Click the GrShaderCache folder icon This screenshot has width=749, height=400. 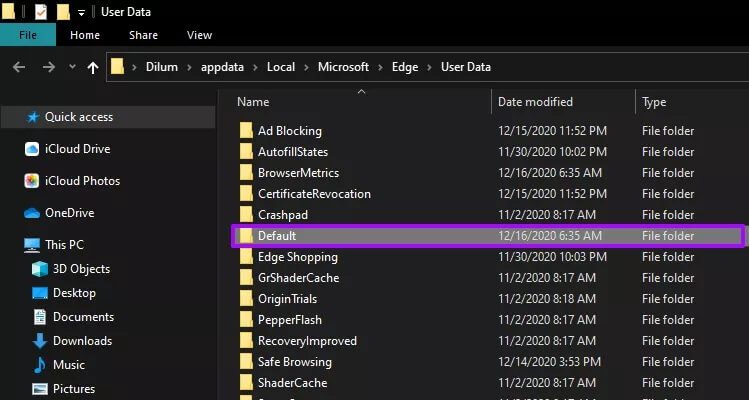tap(246, 278)
